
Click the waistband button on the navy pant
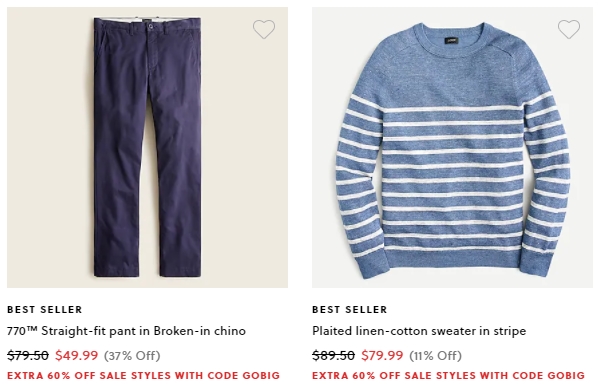151,27
